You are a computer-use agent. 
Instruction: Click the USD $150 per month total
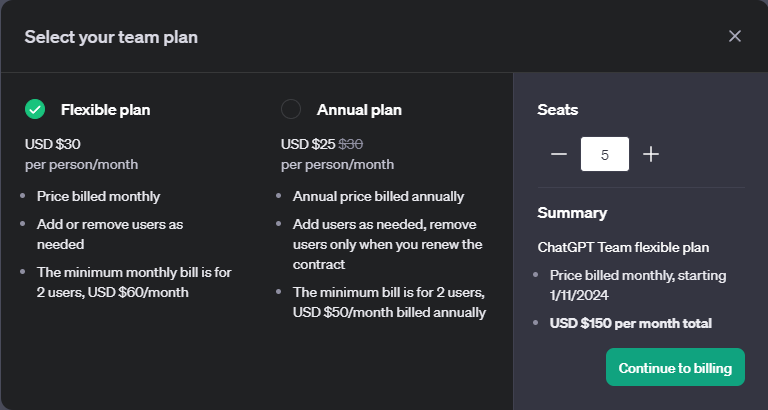[631, 323]
